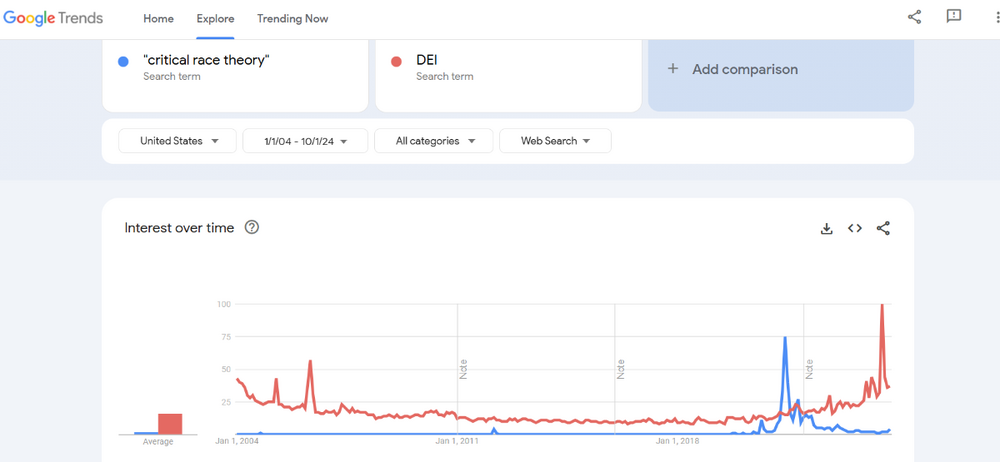Open the 1/1/04 - 10/1/24 date range dropdown

[305, 141]
